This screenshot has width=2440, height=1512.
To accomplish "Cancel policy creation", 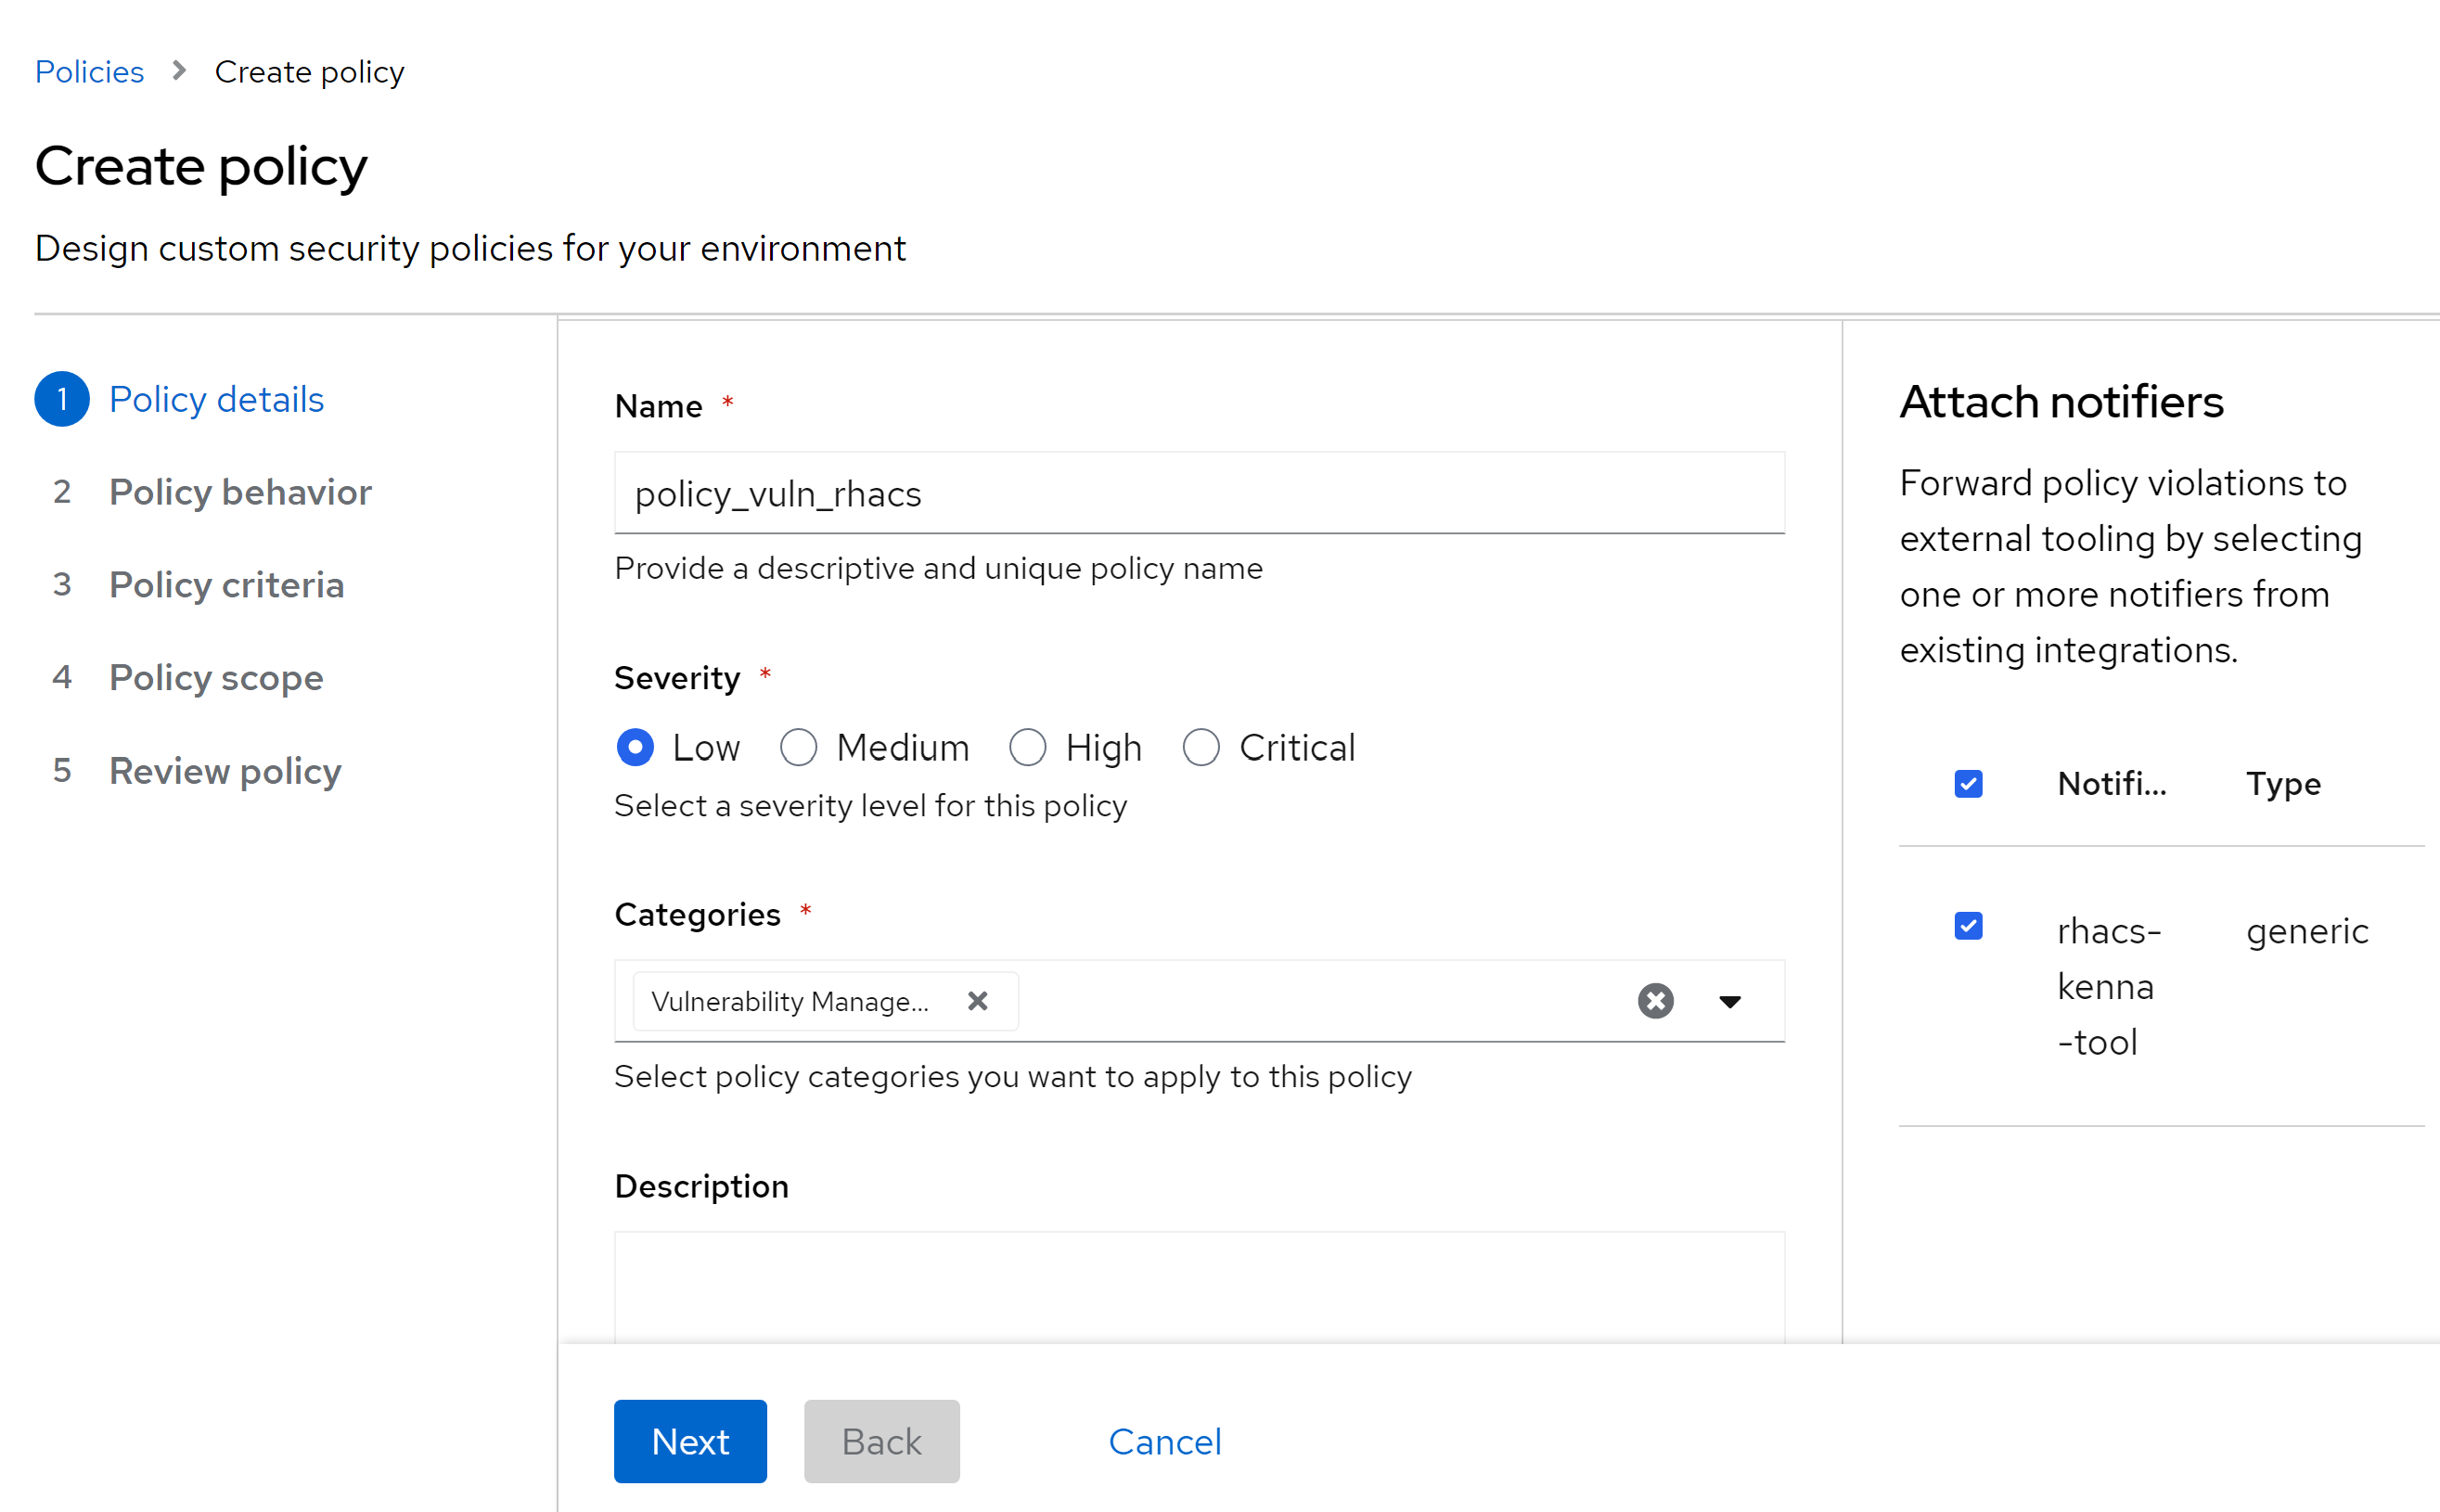I will click(x=1164, y=1441).
